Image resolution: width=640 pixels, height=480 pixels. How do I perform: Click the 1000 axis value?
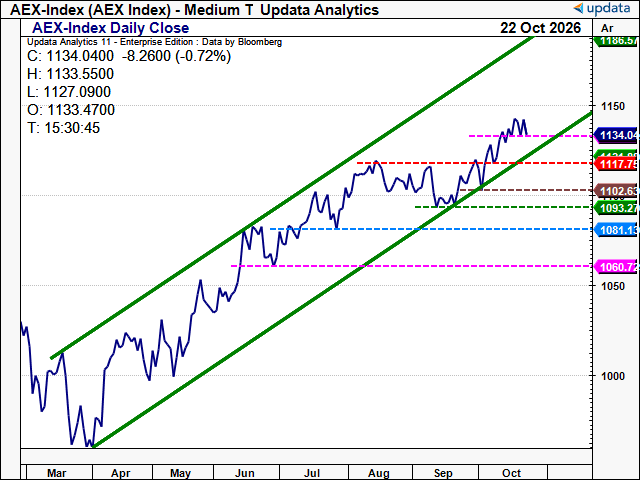tap(613, 376)
